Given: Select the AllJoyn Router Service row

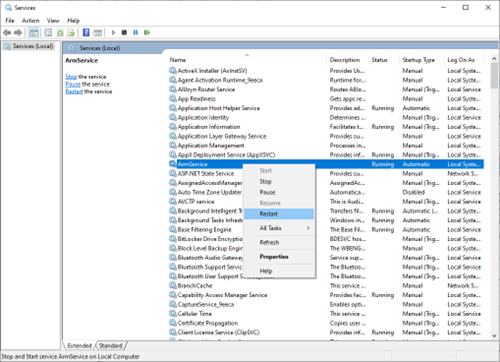Looking at the screenshot, I should pyautogui.click(x=326, y=89).
